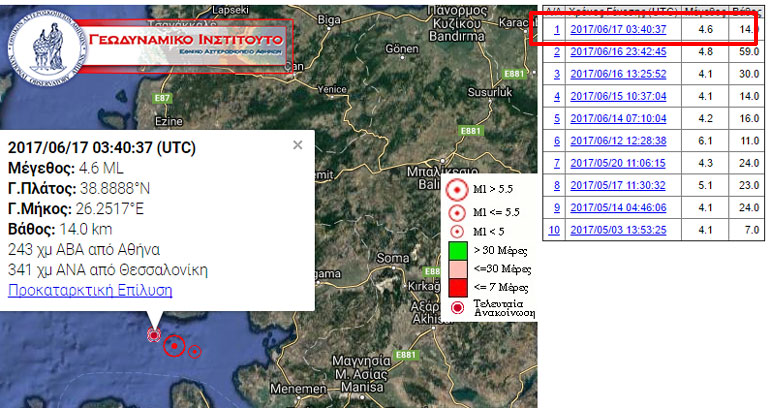Select the smallest earthquake marker on map

(195, 352)
